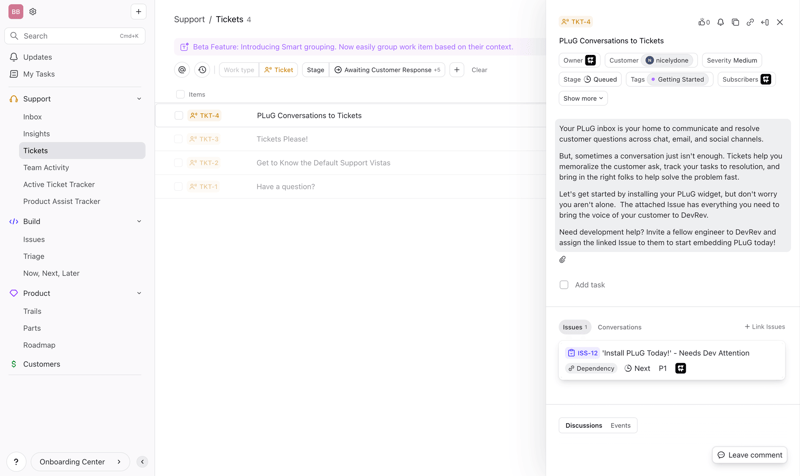Click + Link Issues
Image resolution: width=800 pixels, height=476 pixels.
[764, 327]
